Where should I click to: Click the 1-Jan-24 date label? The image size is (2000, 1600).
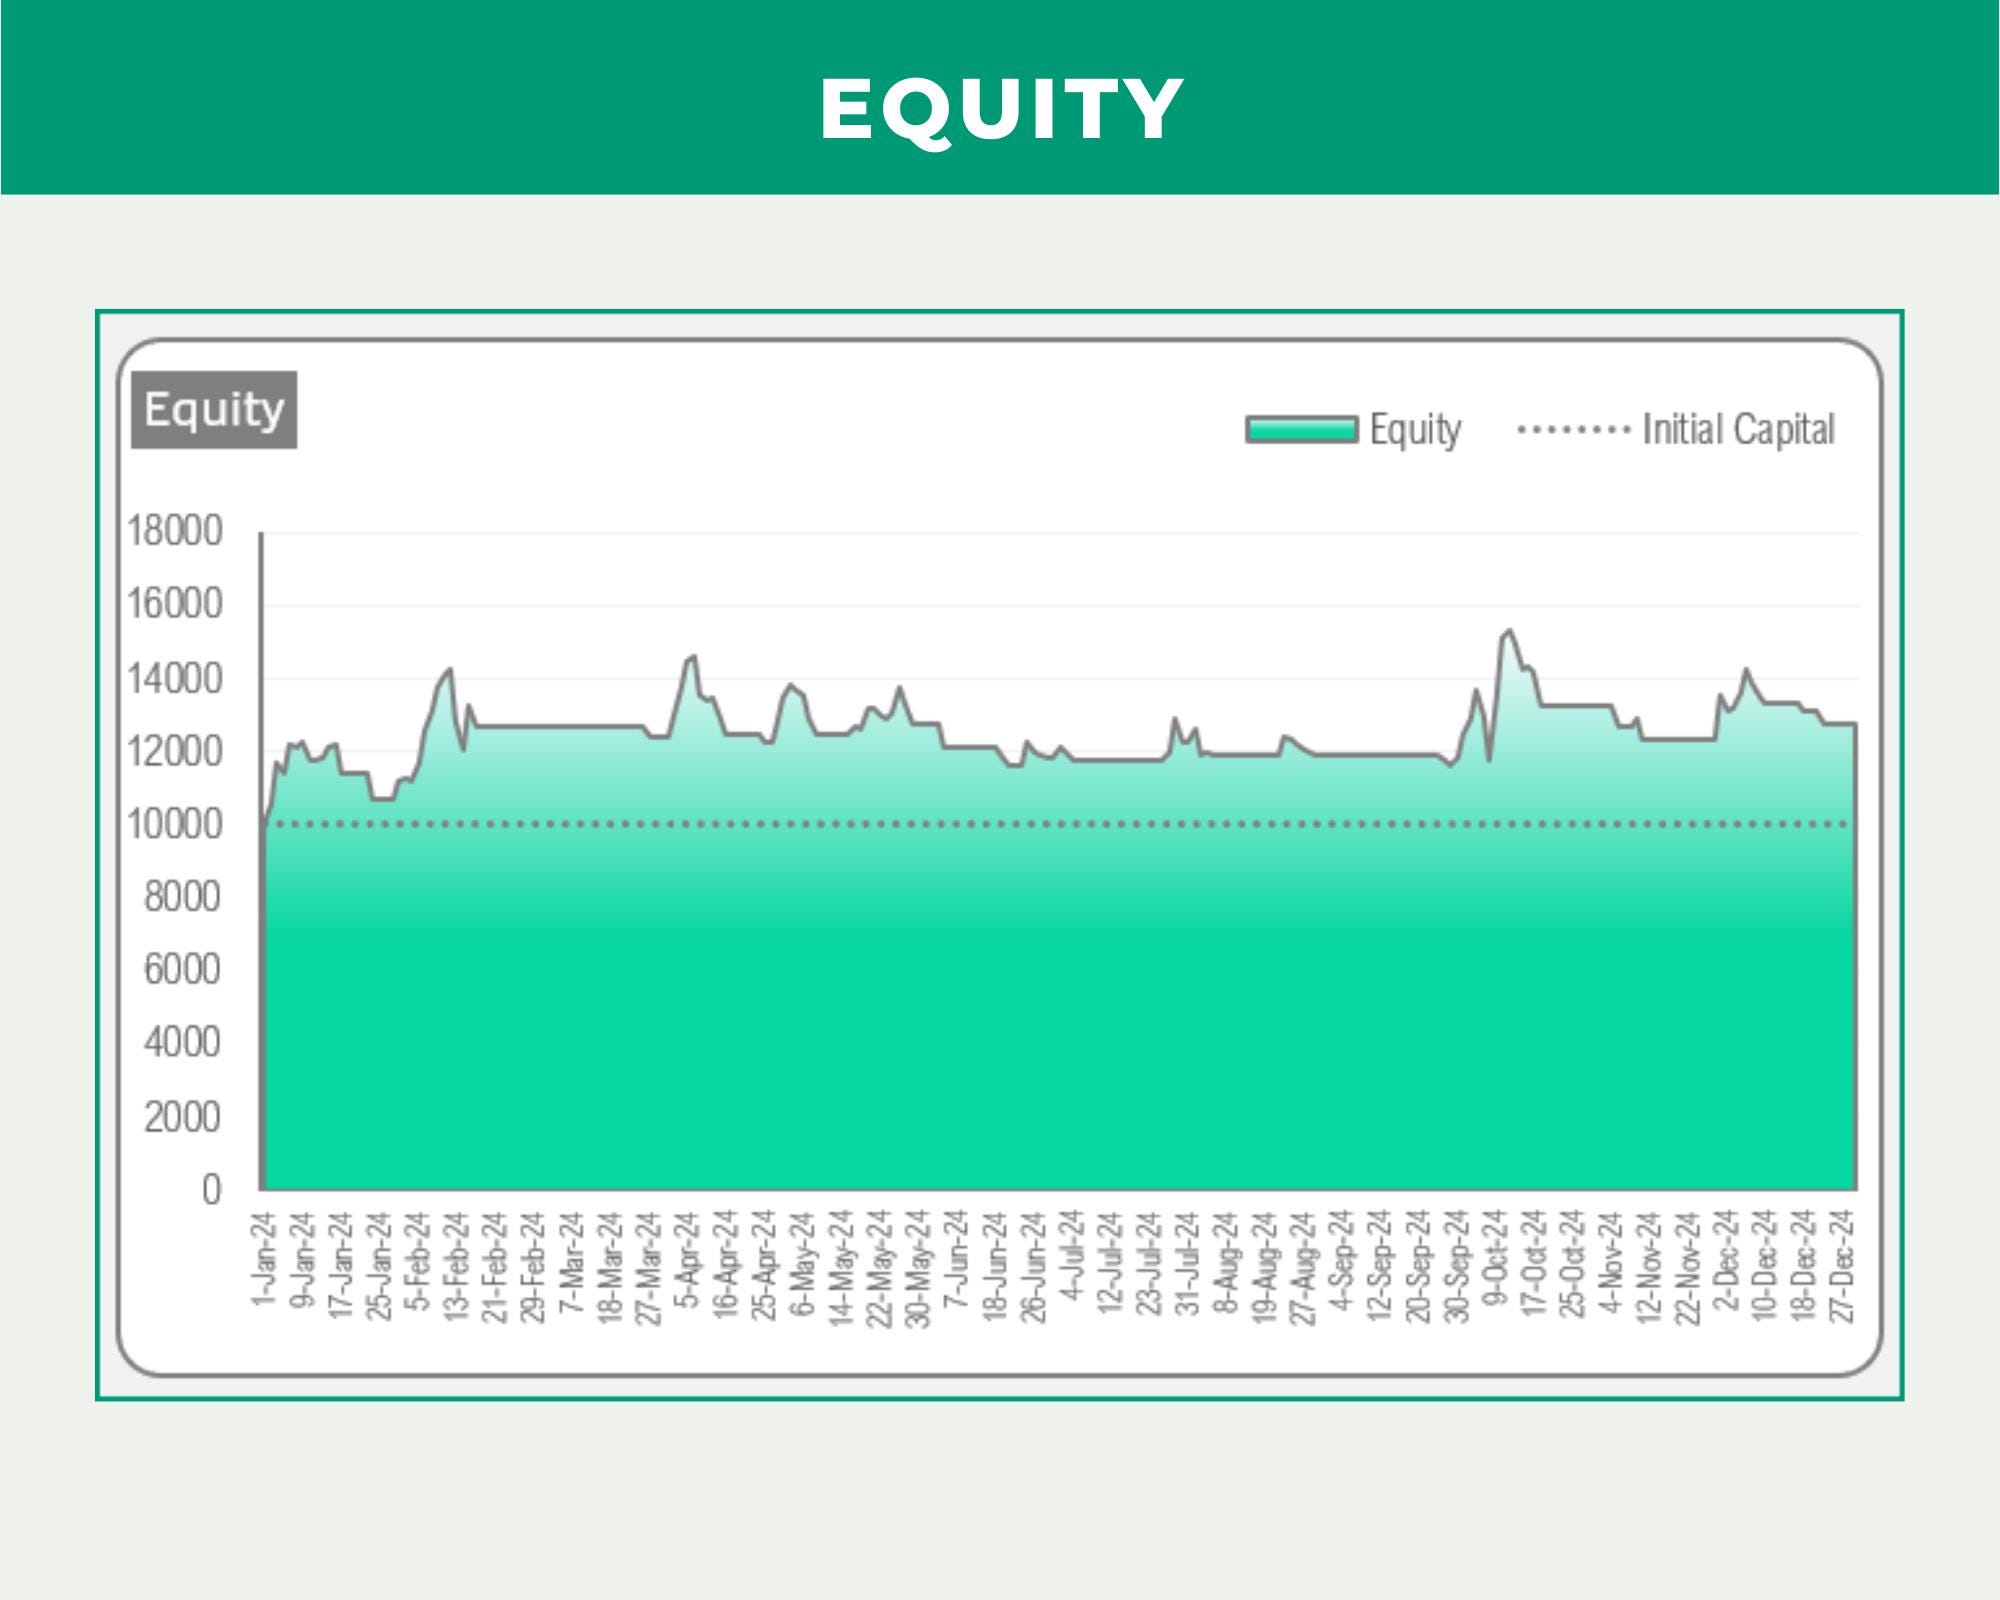[x=264, y=1258]
